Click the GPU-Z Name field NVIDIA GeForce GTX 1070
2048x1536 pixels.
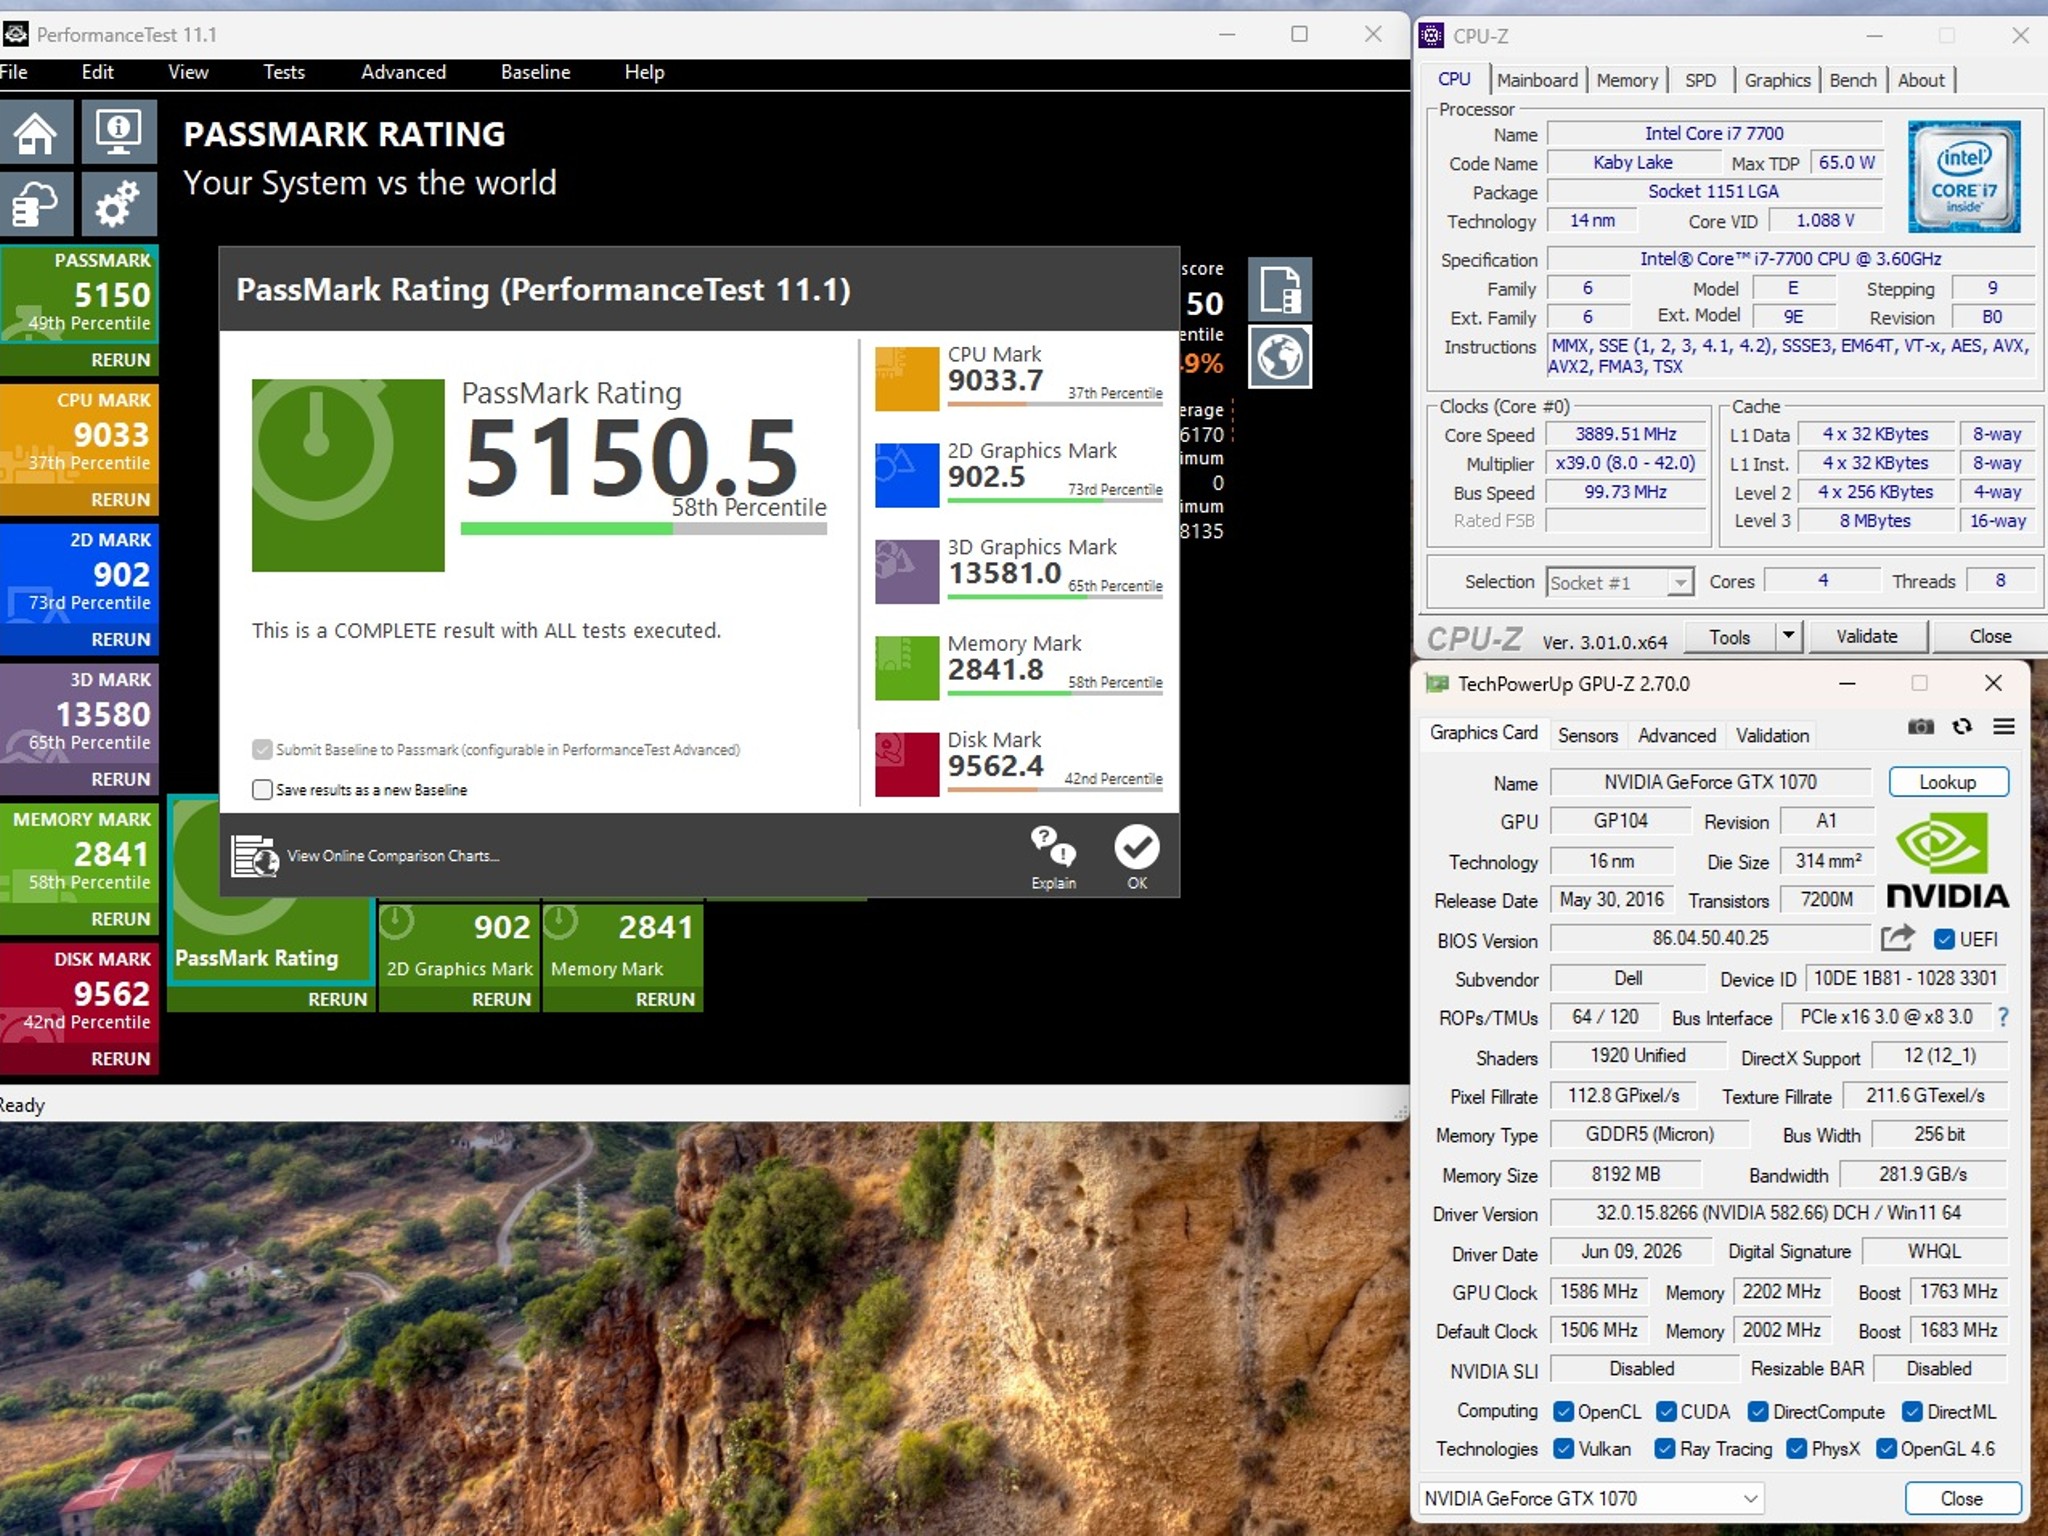click(1710, 782)
